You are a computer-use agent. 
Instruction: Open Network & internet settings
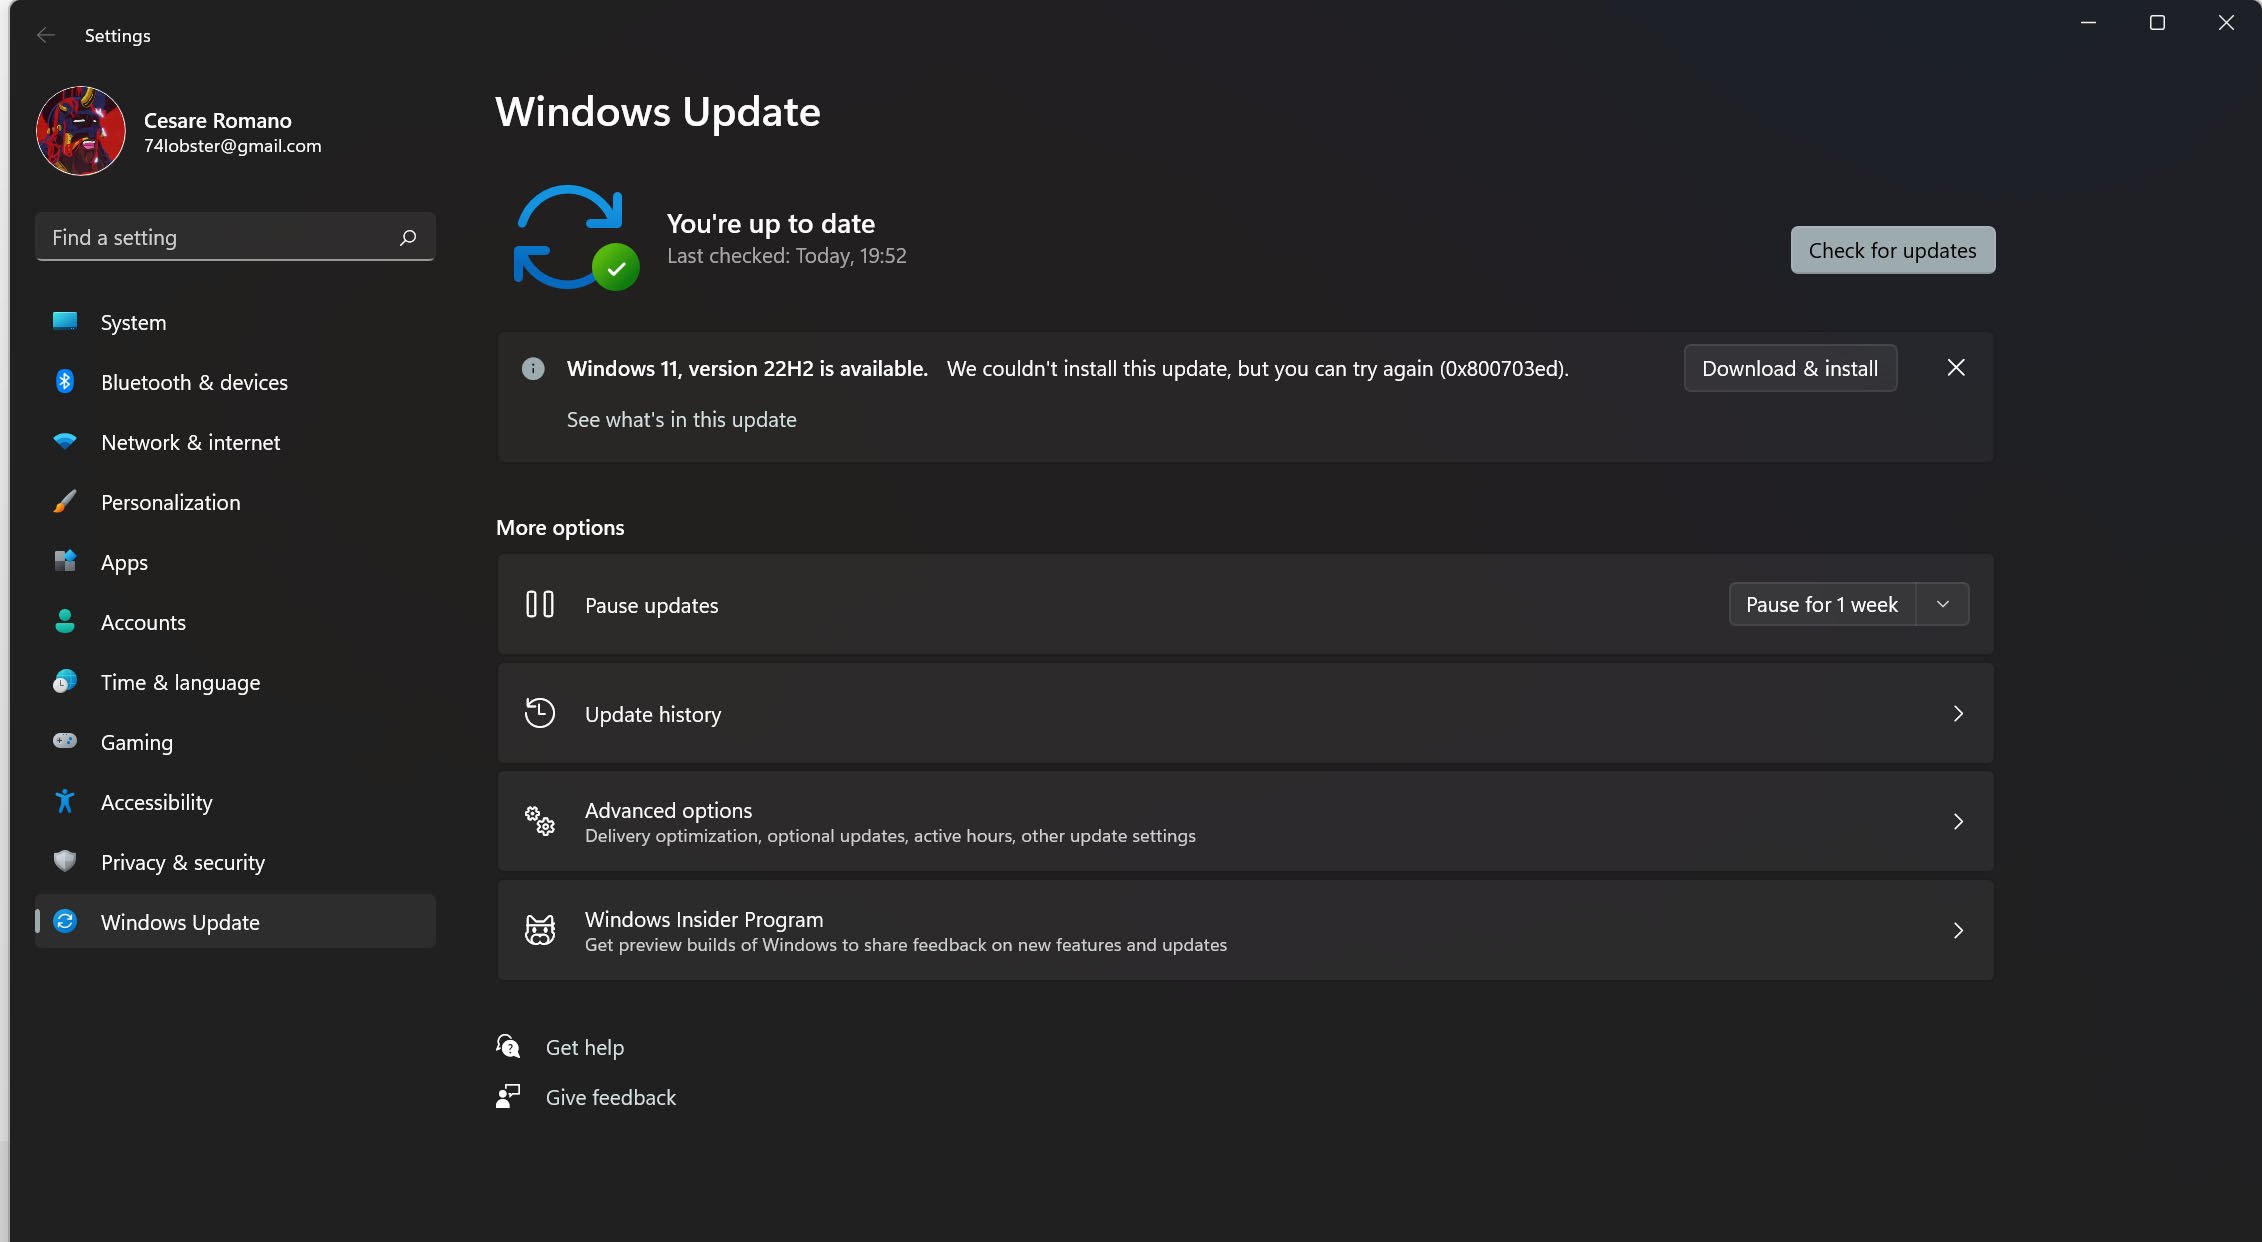[190, 442]
